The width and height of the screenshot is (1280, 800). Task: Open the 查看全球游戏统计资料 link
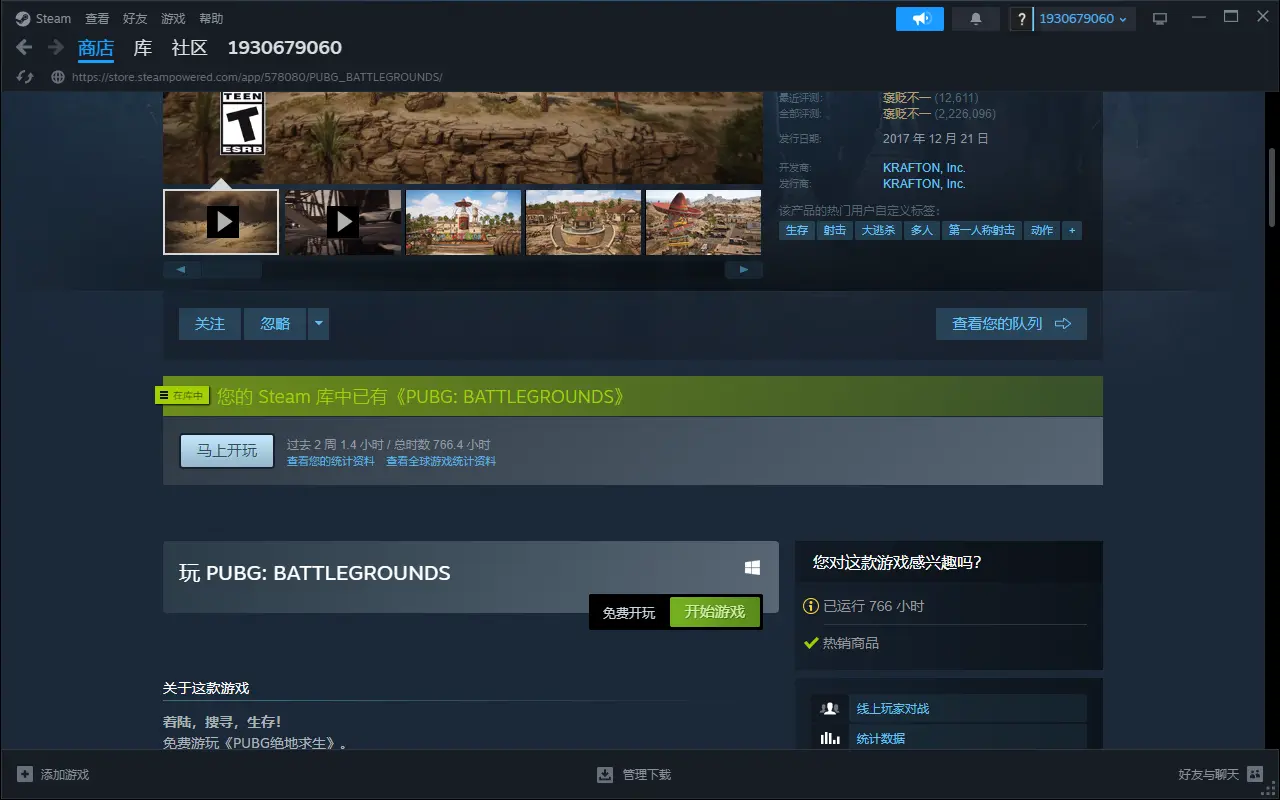[441, 462]
